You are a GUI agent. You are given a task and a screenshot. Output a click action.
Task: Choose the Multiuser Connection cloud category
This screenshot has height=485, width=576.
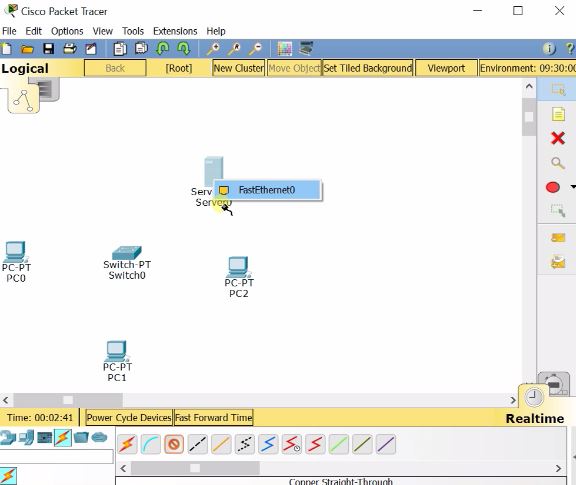coord(99,437)
